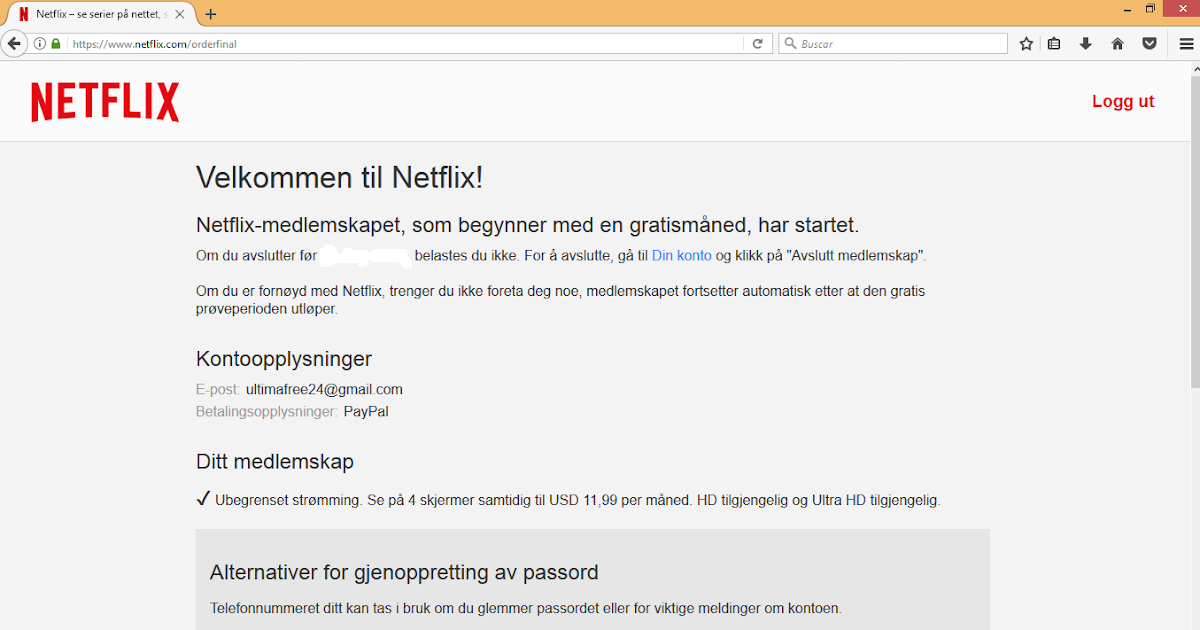Open the Library clipboard icon
Viewport: 1200px width, 630px height.
point(1054,43)
